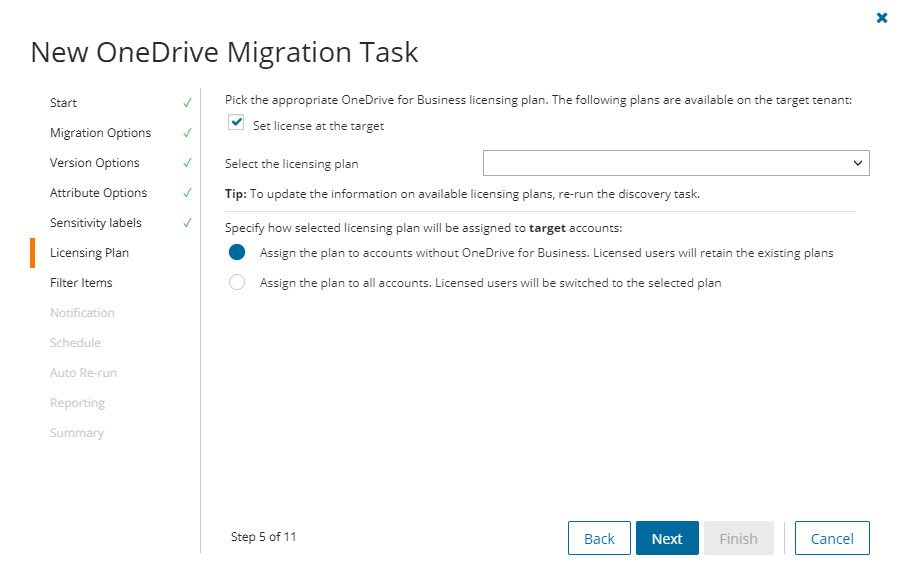The width and height of the screenshot is (900, 585).
Task: Click the Summary step in sidebar
Action: point(77,433)
